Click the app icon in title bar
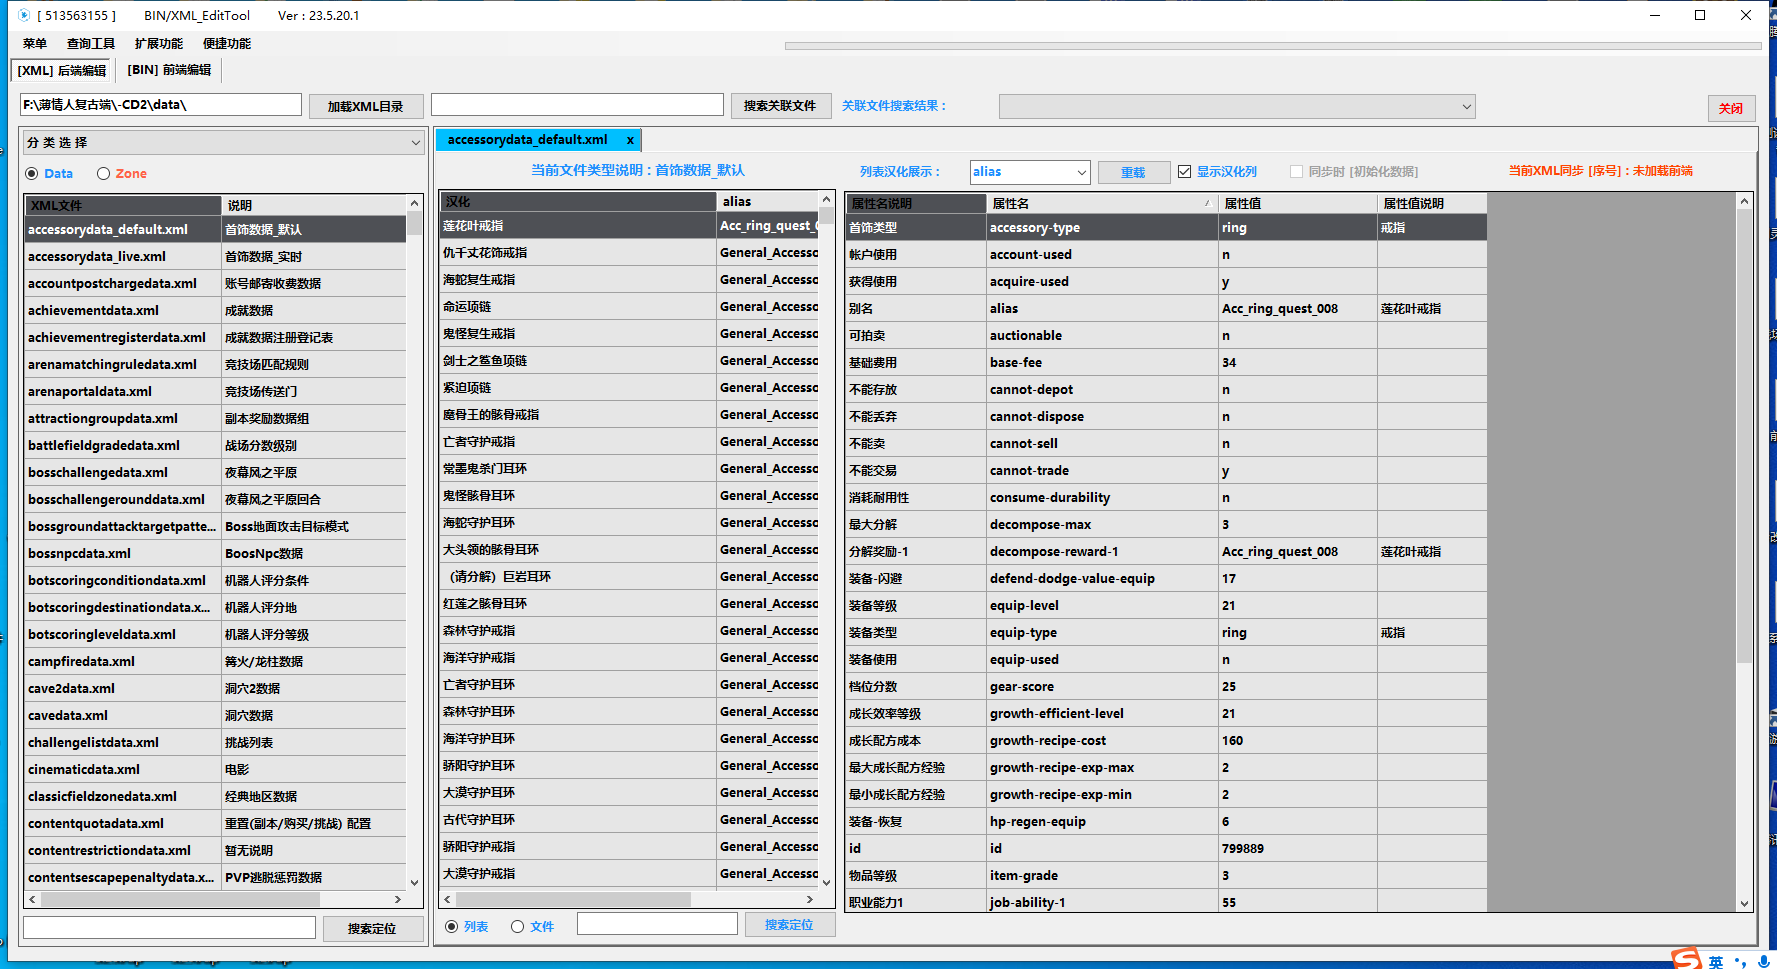Viewport: 1777px width, 969px height. [24, 15]
